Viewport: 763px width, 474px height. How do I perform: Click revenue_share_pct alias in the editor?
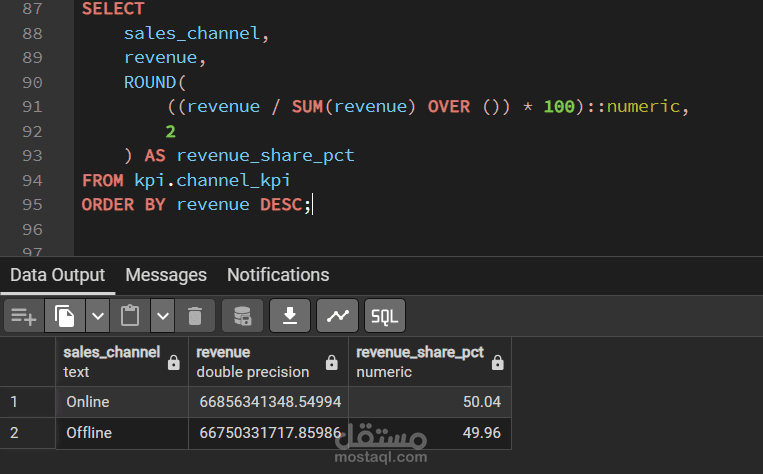tap(265, 156)
